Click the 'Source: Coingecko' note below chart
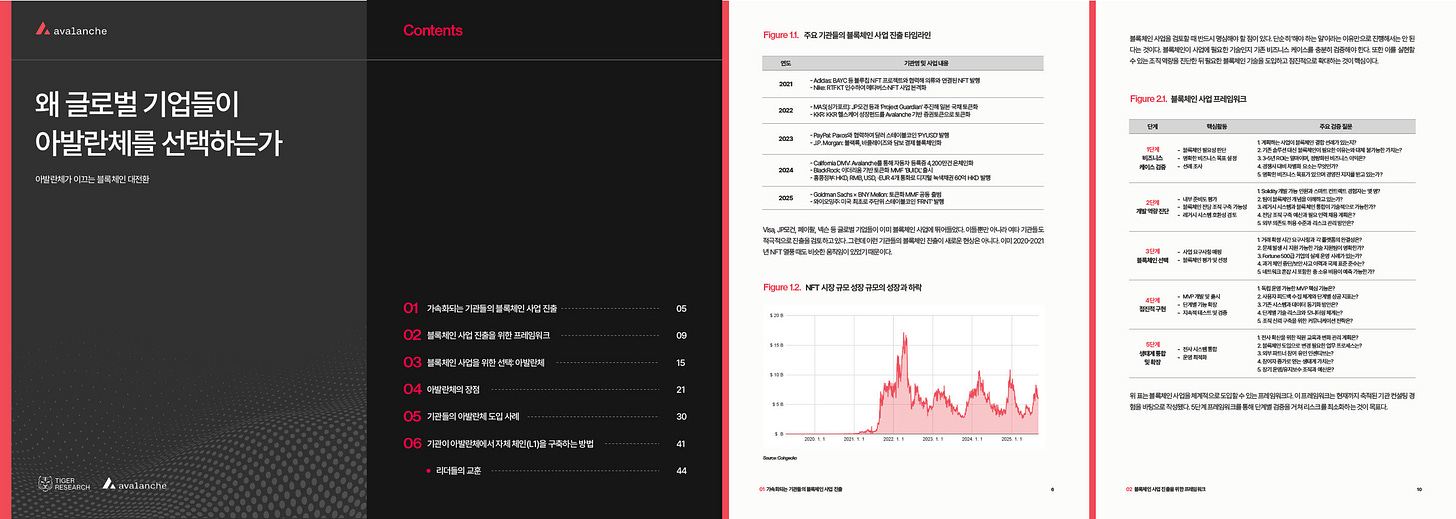The image size is (1456, 519). click(x=781, y=458)
